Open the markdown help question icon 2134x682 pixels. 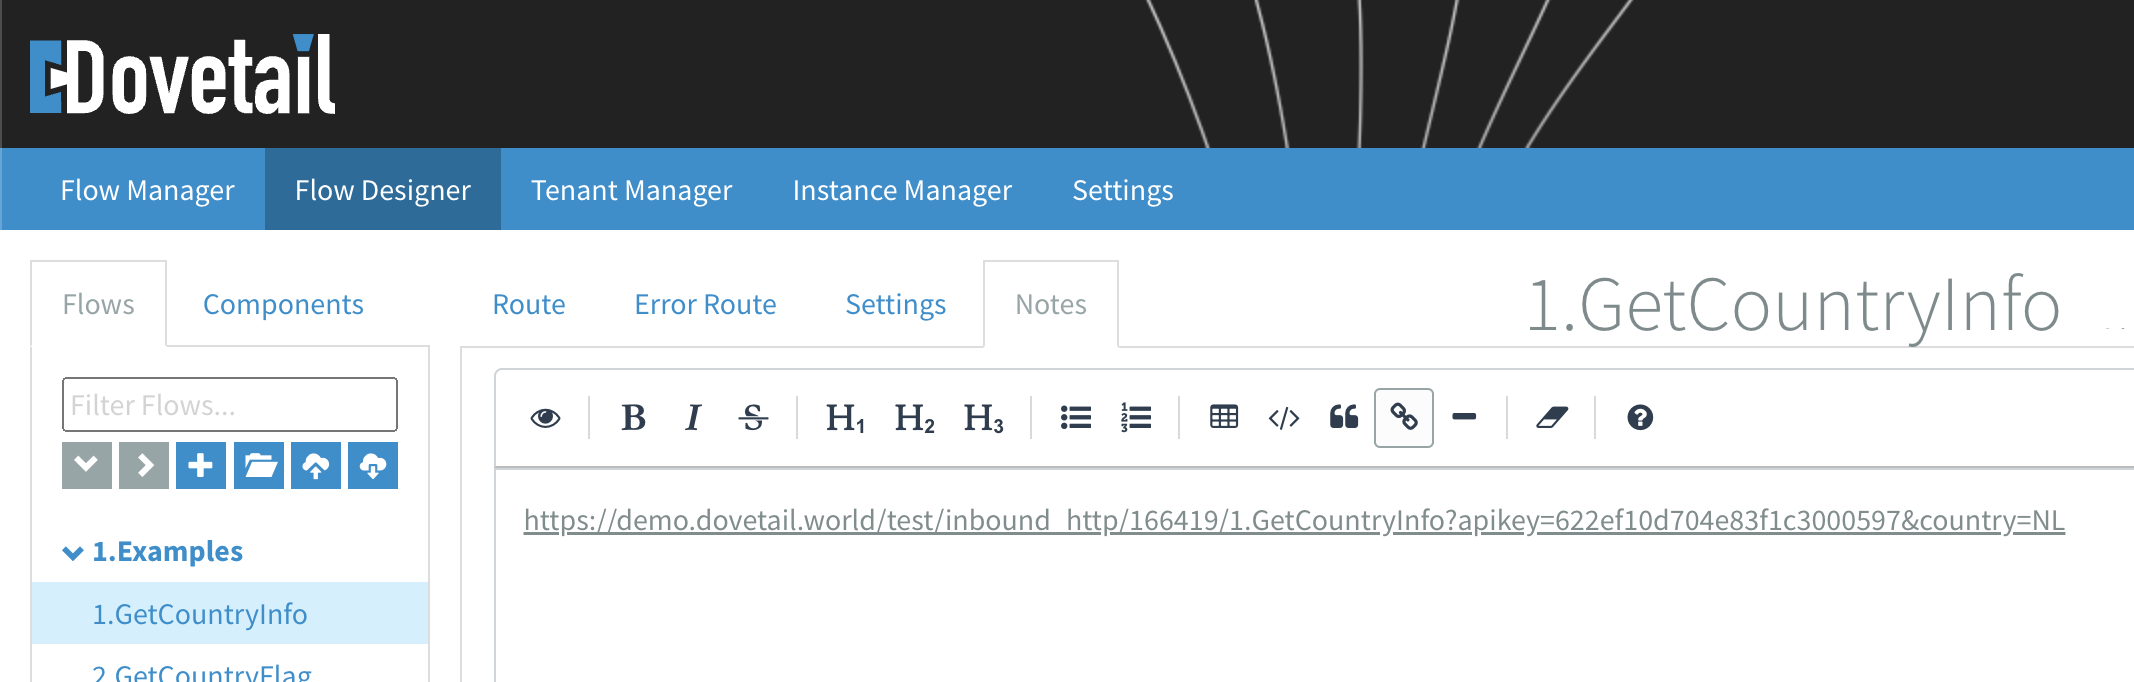(1640, 417)
